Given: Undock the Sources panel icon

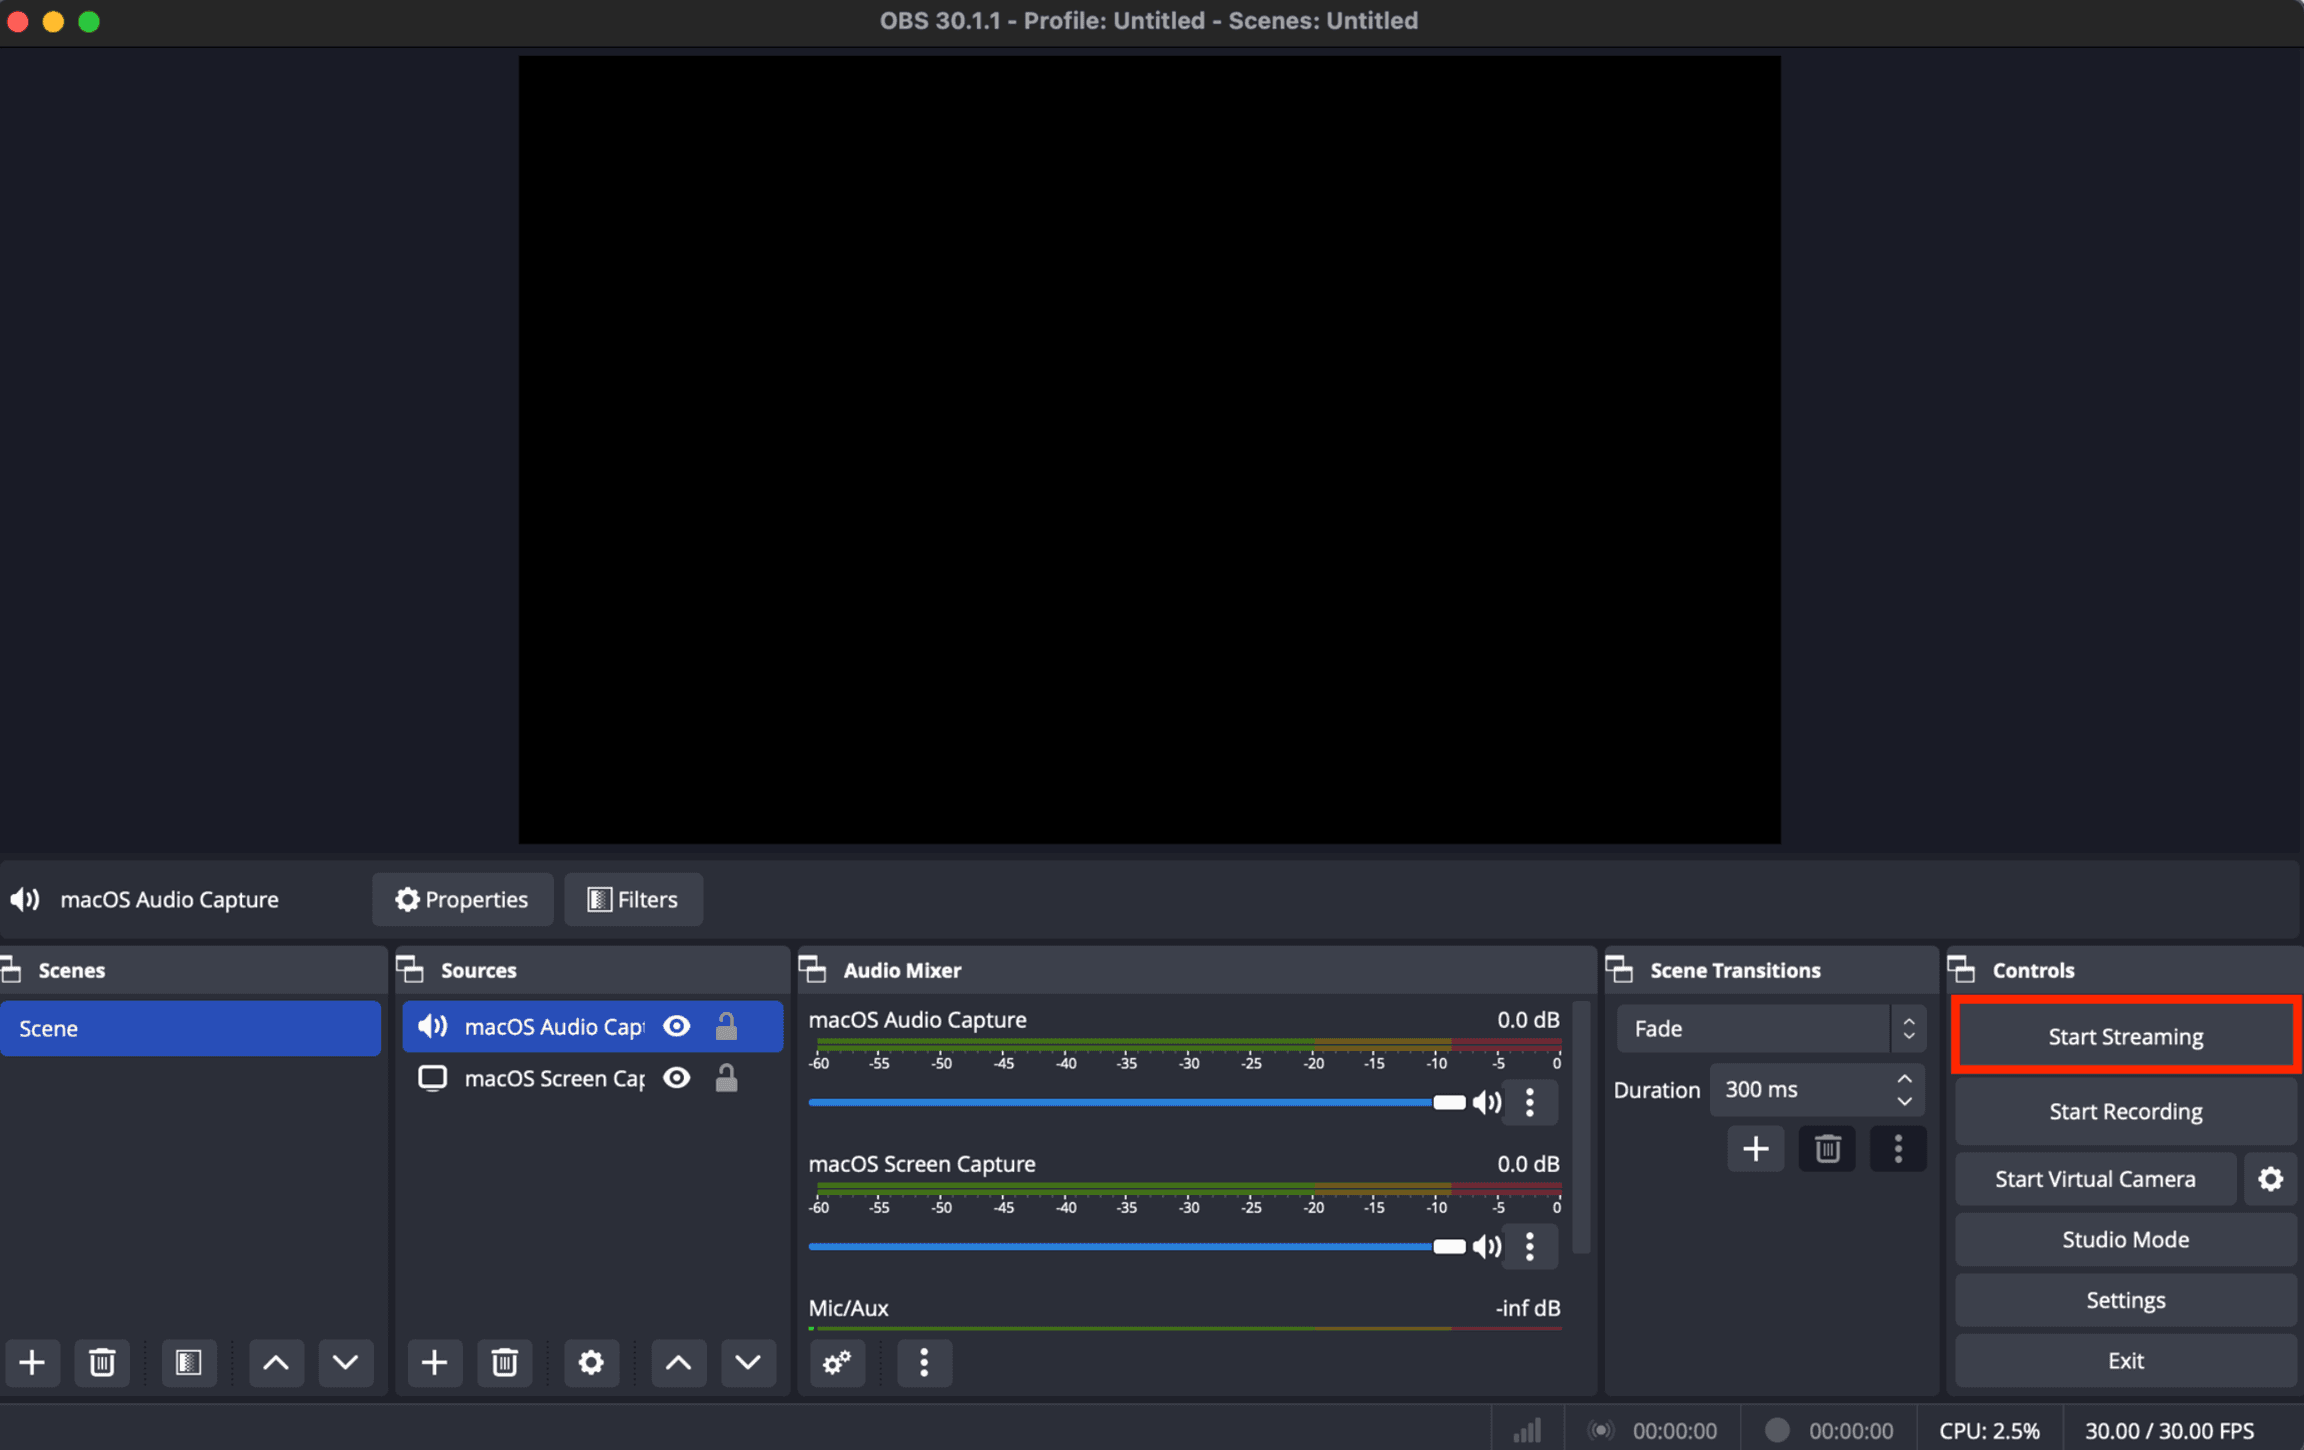Looking at the screenshot, I should tap(411, 970).
